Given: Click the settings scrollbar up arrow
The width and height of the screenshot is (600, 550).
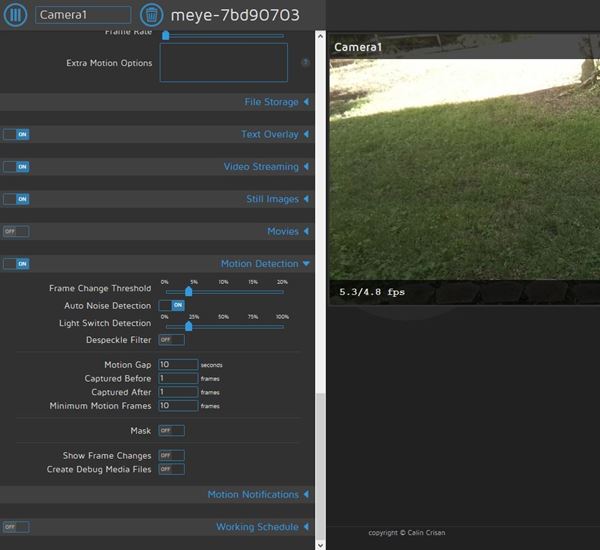Looking at the screenshot, I should [320, 36].
